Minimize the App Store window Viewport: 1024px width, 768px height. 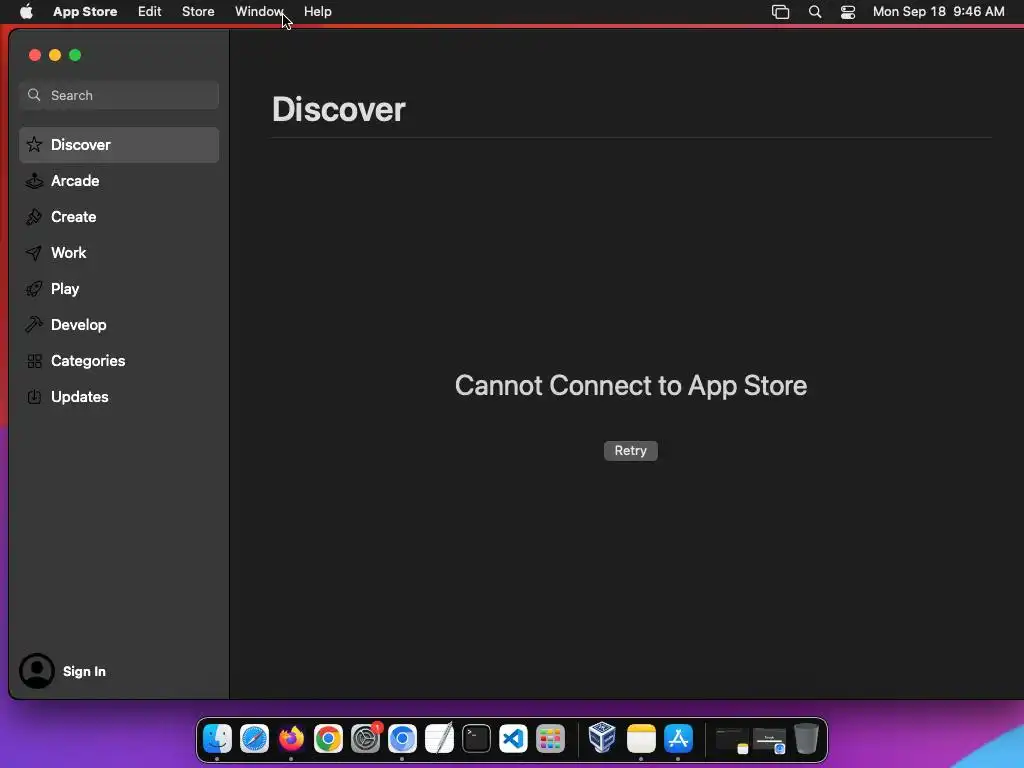56,56
